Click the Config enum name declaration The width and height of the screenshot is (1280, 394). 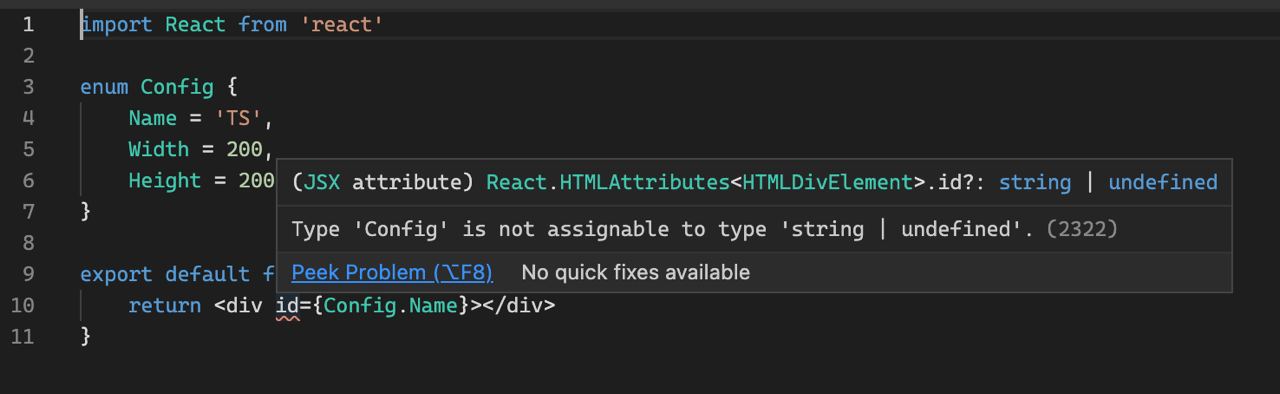[x=177, y=87]
